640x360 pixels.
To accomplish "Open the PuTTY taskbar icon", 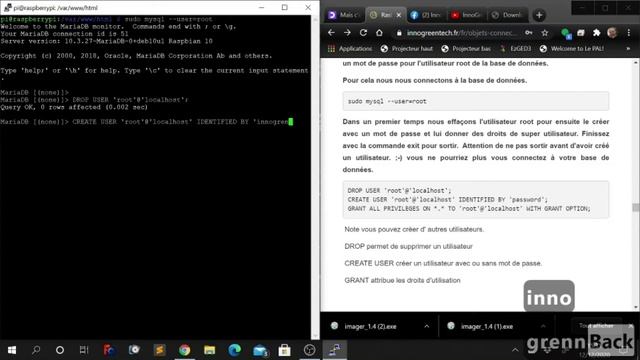I will (335, 350).
